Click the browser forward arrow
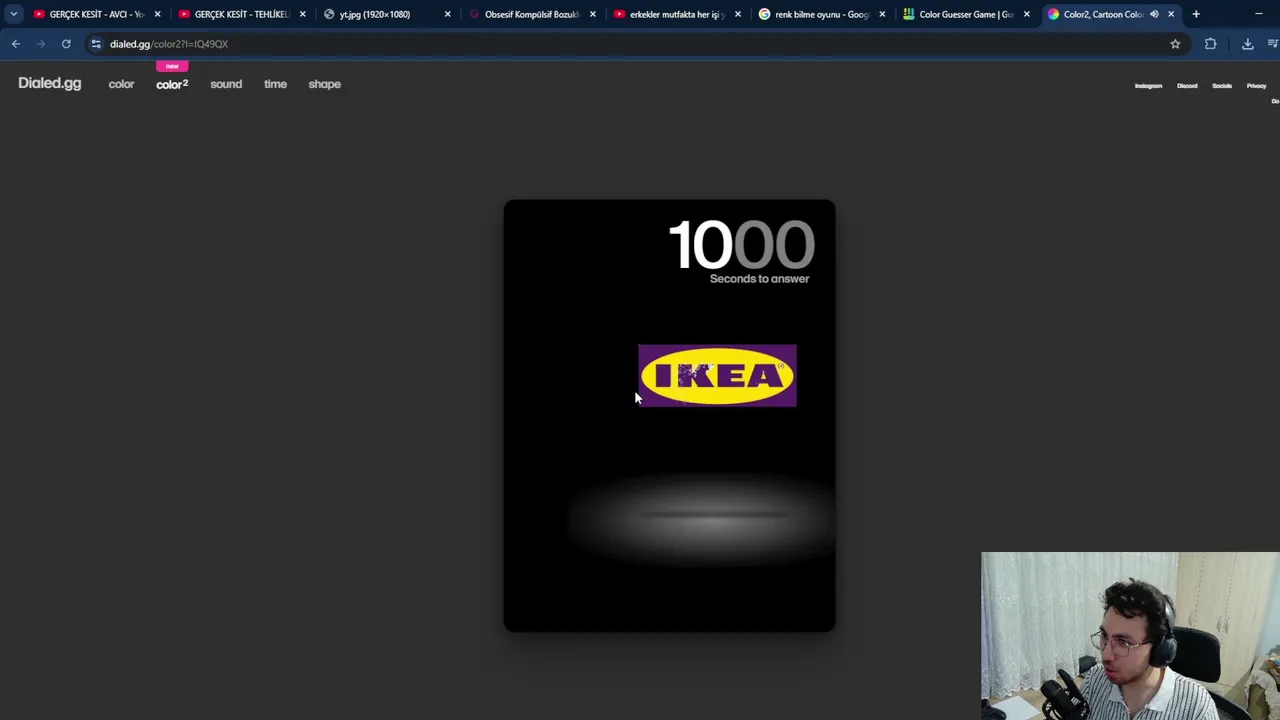 click(41, 44)
